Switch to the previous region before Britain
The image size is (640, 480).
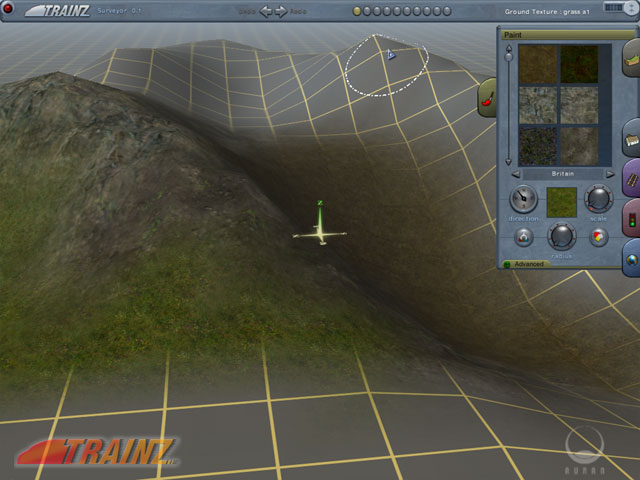coord(516,174)
